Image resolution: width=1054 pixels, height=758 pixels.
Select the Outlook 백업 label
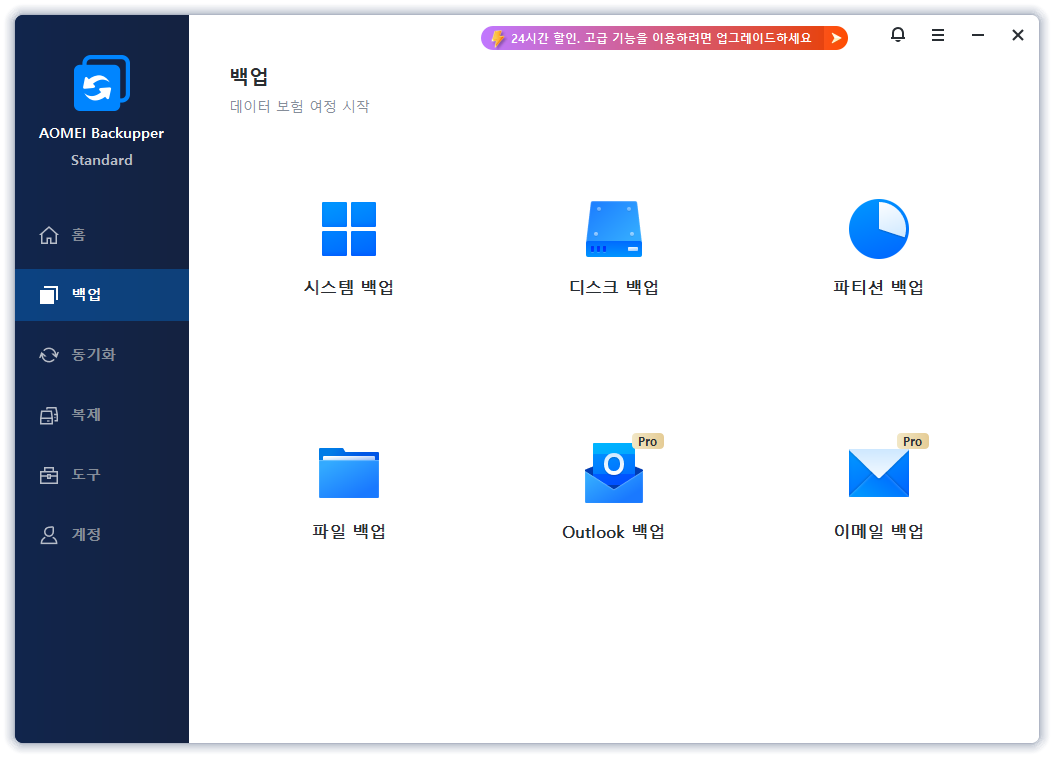614,532
